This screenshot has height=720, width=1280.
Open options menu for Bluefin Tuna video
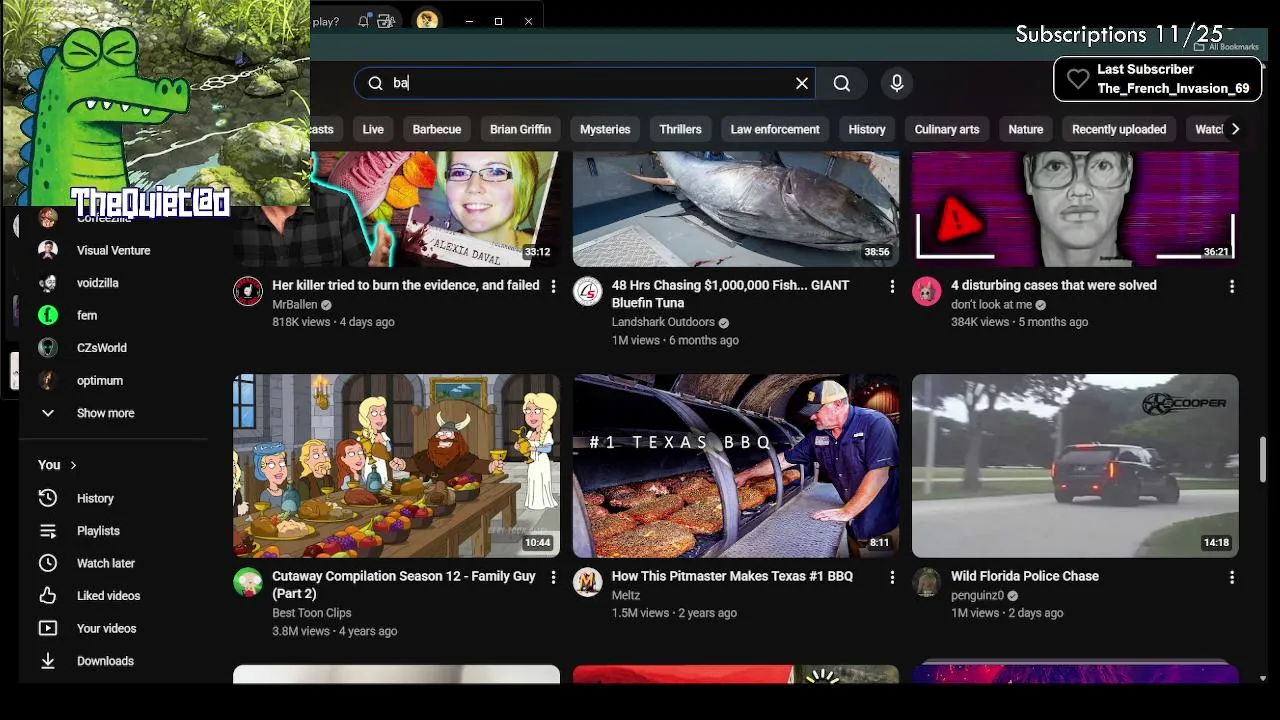[x=892, y=286]
